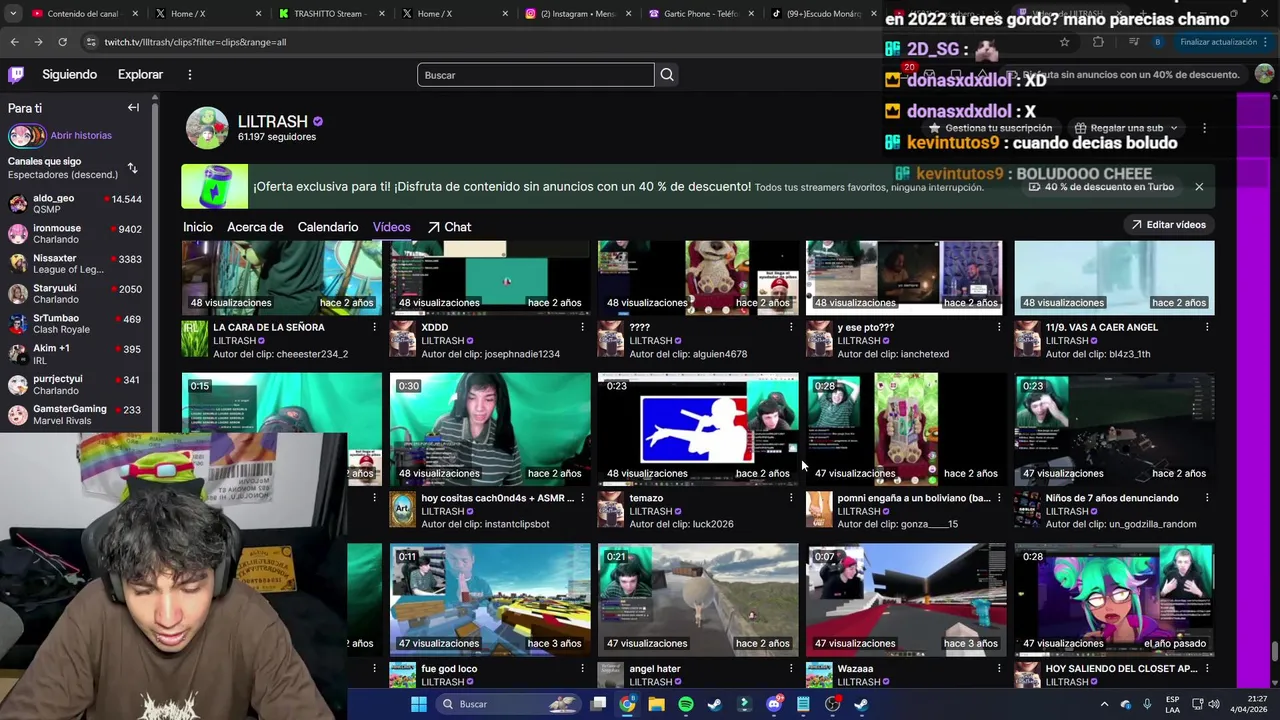1280x720 pixels.
Task: Open GamsterGaming channel in sidebar
Action: point(75,414)
